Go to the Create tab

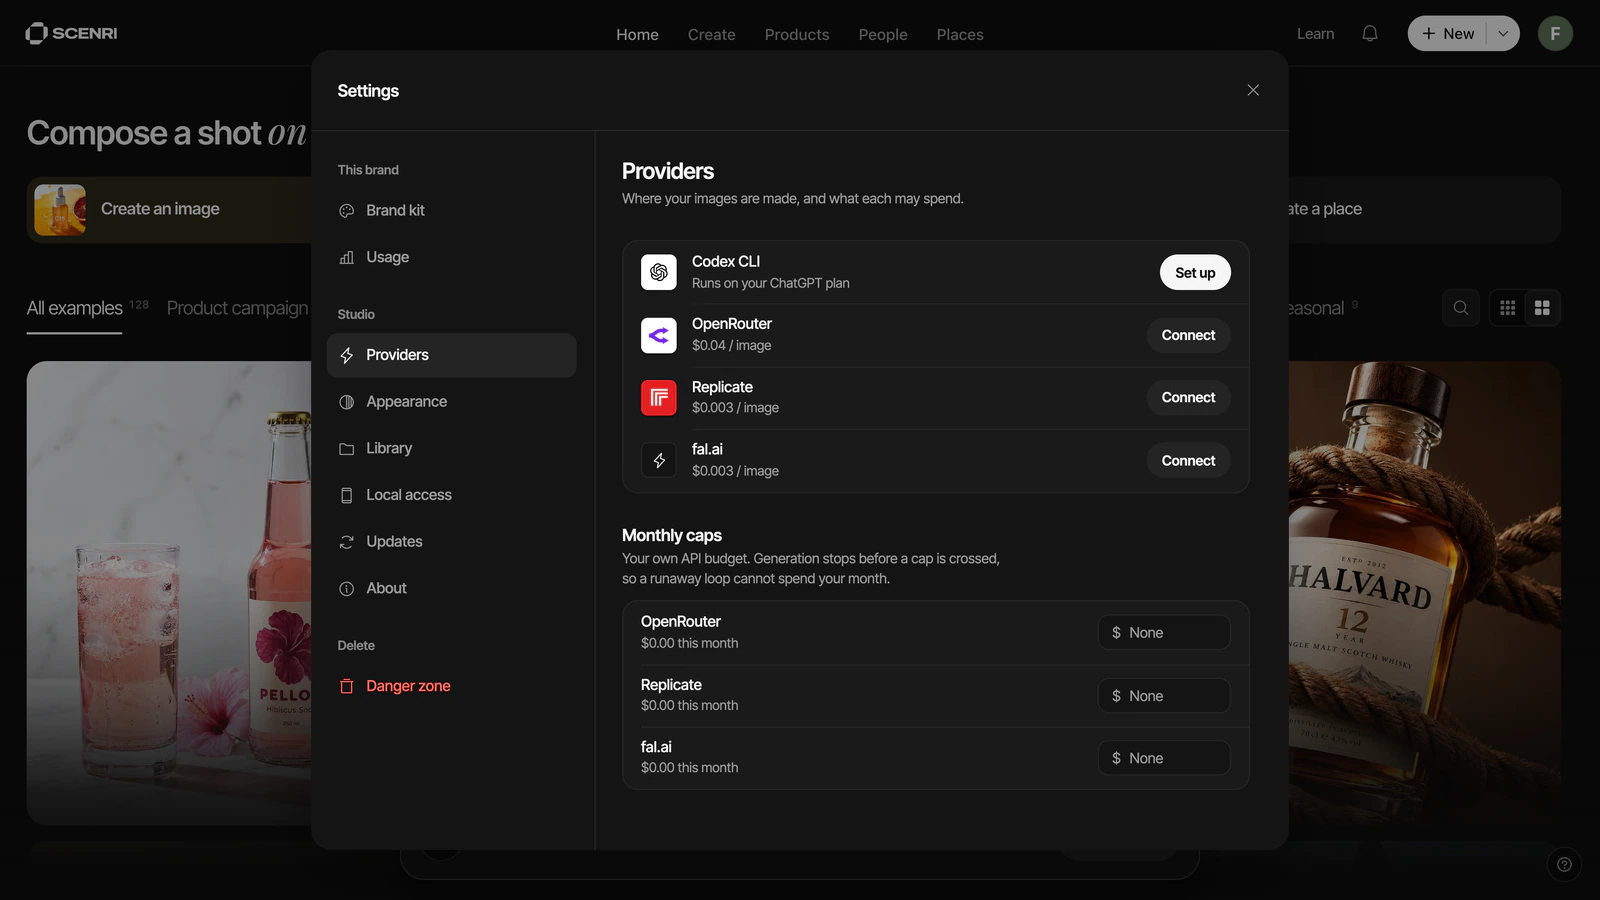click(711, 34)
